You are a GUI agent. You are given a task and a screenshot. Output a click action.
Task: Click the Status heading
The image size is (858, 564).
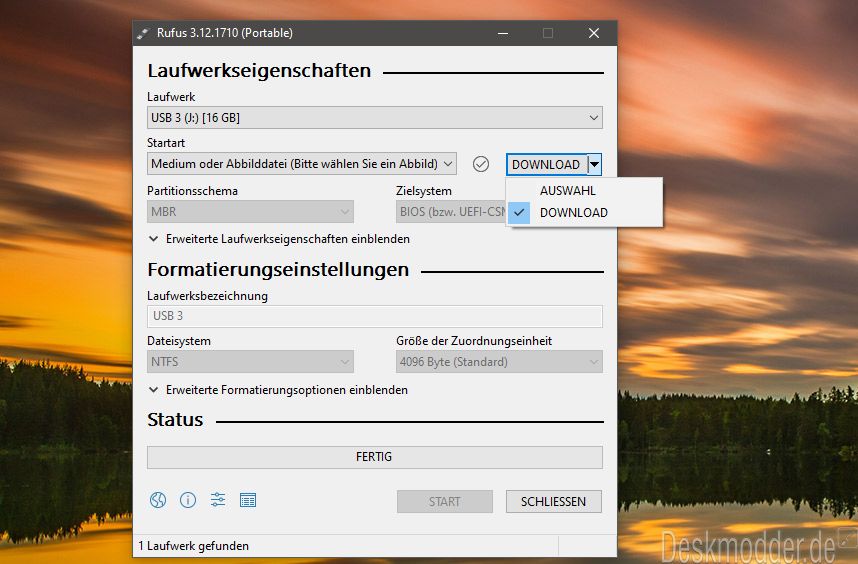click(x=175, y=420)
